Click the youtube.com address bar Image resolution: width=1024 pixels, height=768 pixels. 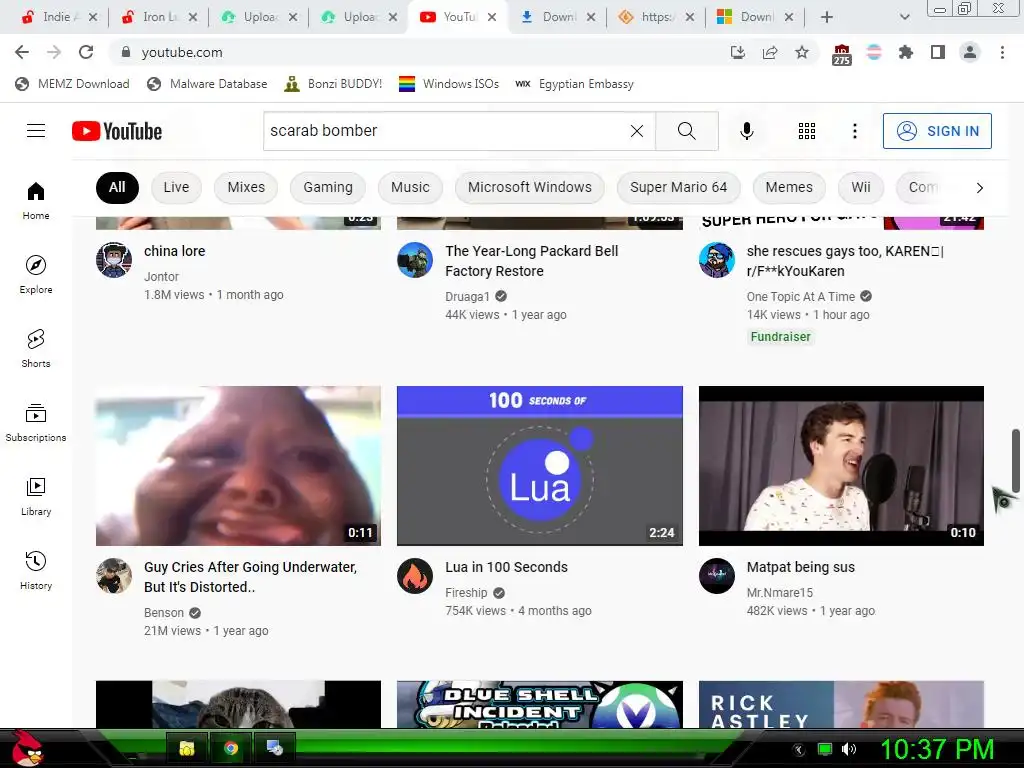pyautogui.click(x=418, y=52)
